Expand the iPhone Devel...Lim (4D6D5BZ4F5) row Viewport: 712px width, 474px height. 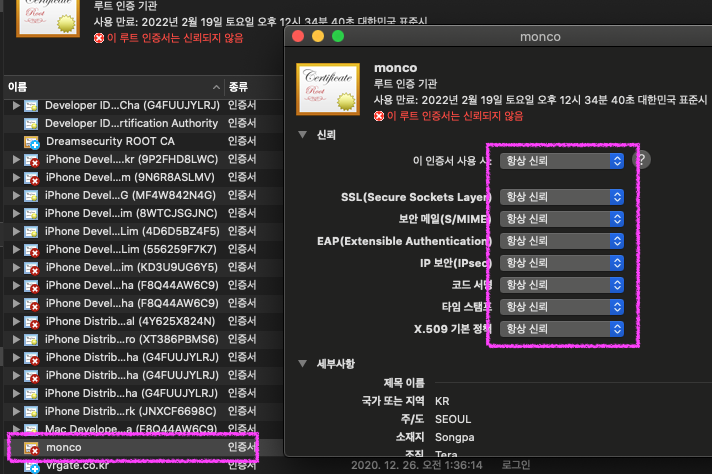[16, 232]
